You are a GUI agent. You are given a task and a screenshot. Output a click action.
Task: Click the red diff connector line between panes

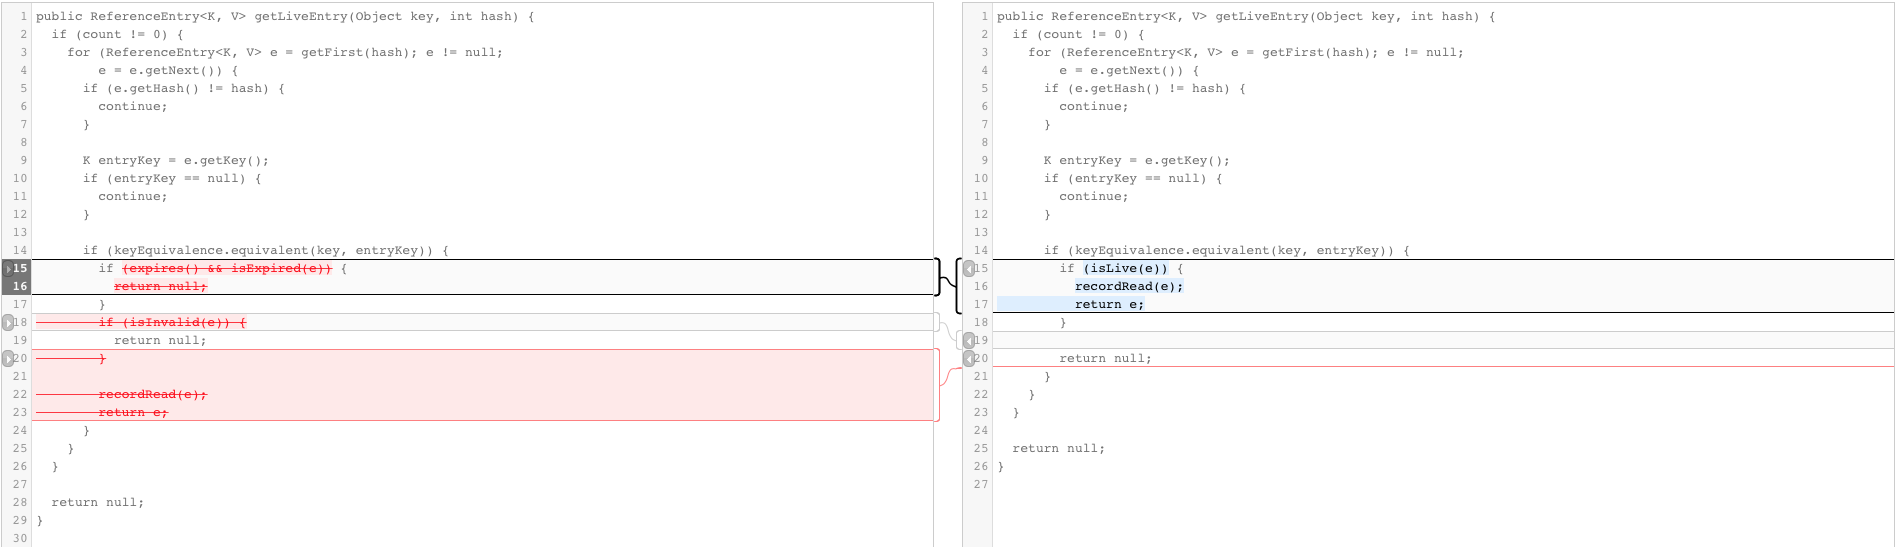pos(947,377)
